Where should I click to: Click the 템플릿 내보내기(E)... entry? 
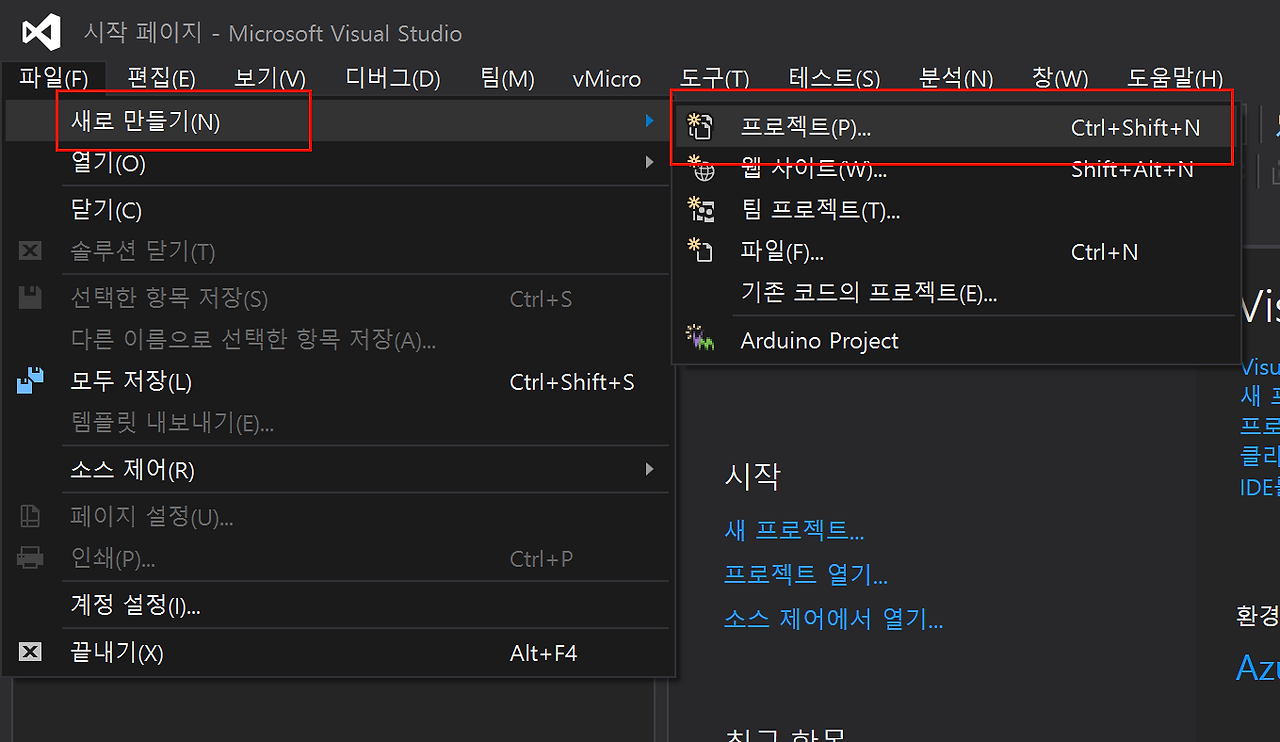point(338,422)
